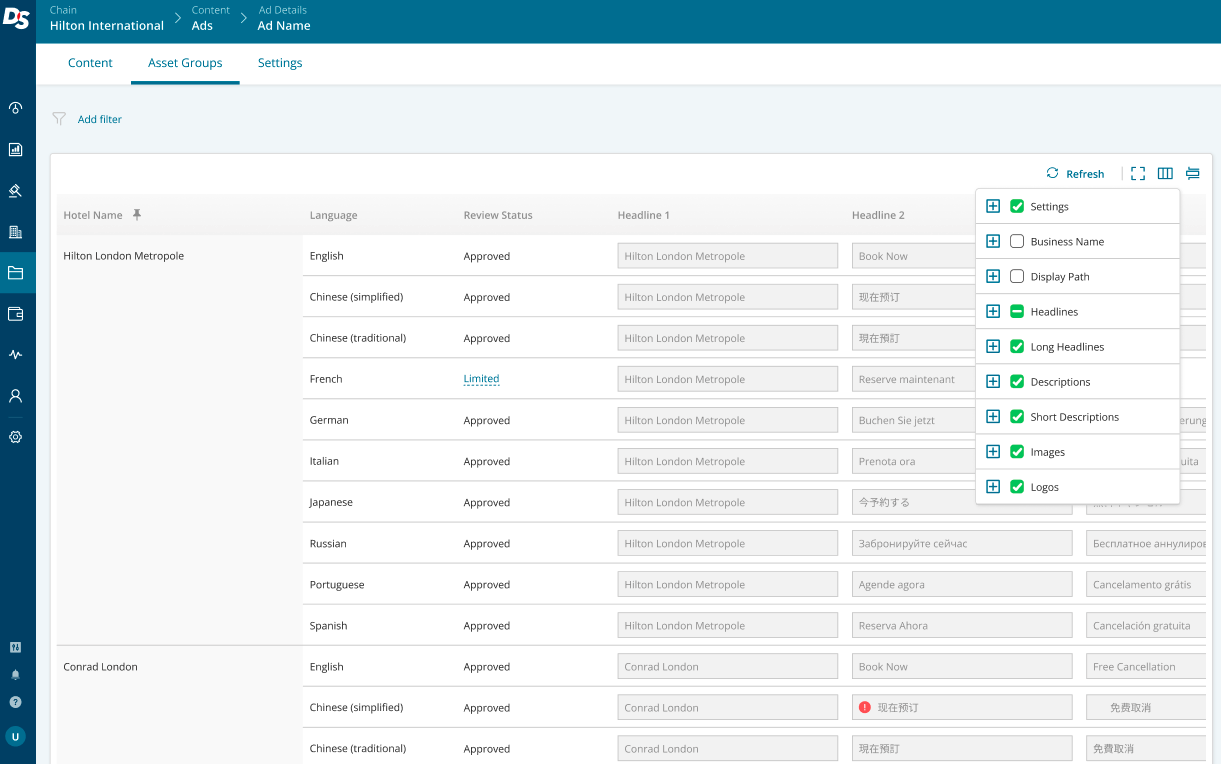Viewport: 1221px width, 764px height.
Task: Open the user profile icon in sidebar
Action: click(15, 396)
